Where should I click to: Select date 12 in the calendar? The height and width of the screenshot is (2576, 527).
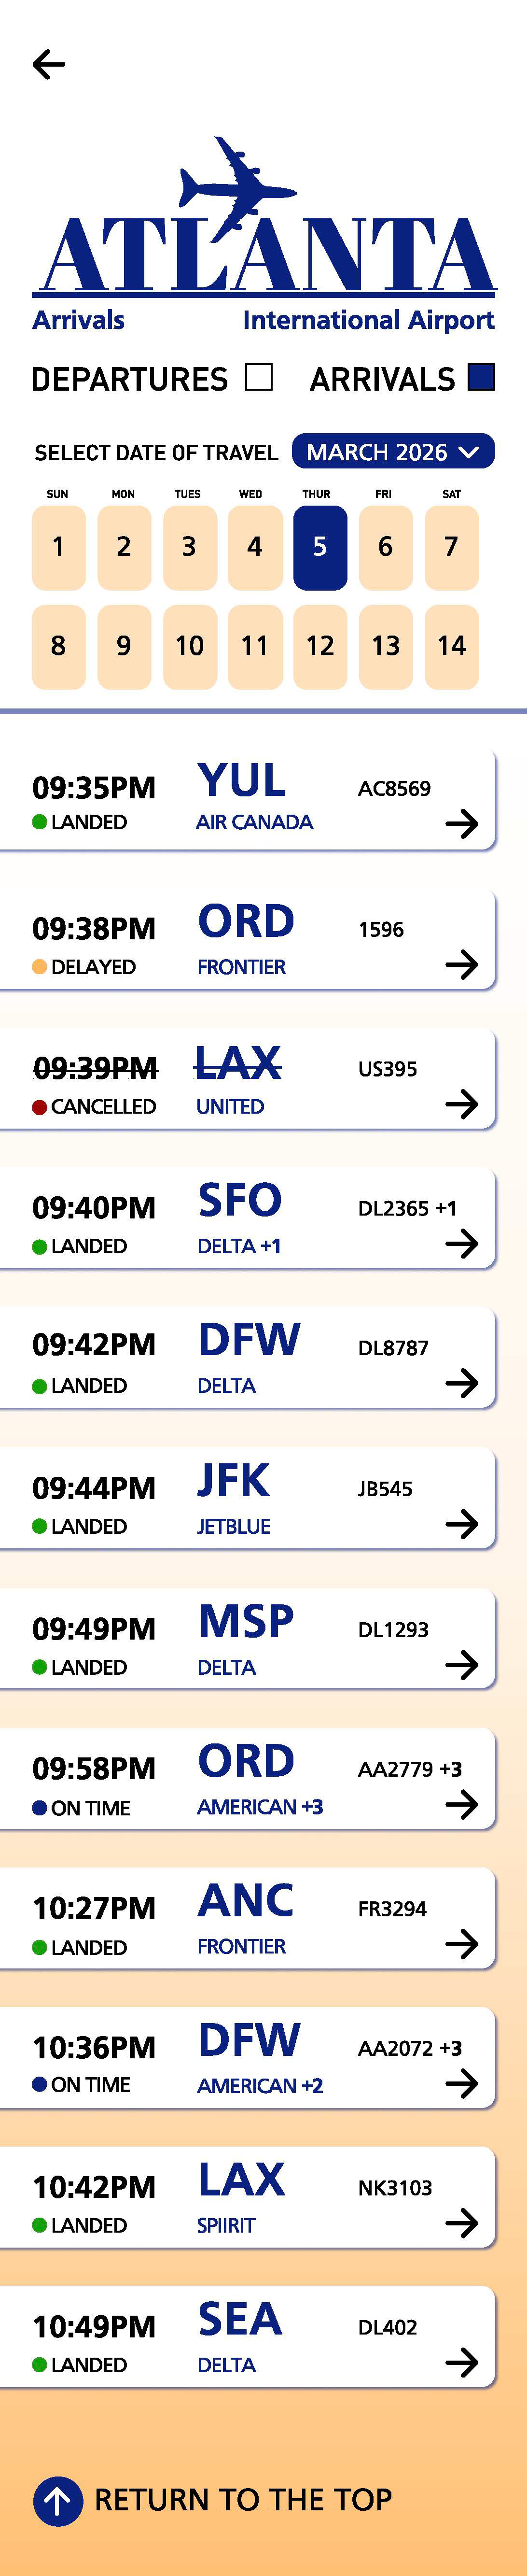tap(320, 646)
